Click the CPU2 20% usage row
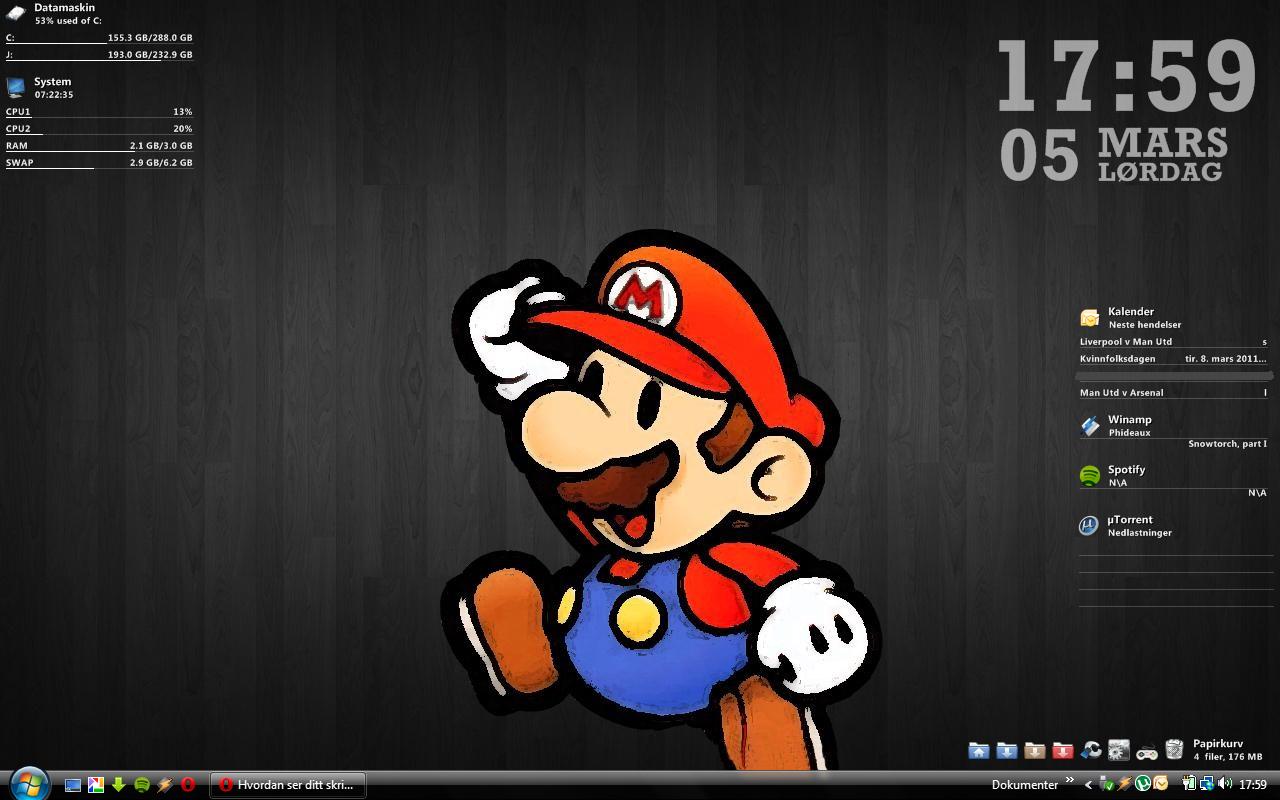Image resolution: width=1280 pixels, height=800 pixels. [99, 129]
